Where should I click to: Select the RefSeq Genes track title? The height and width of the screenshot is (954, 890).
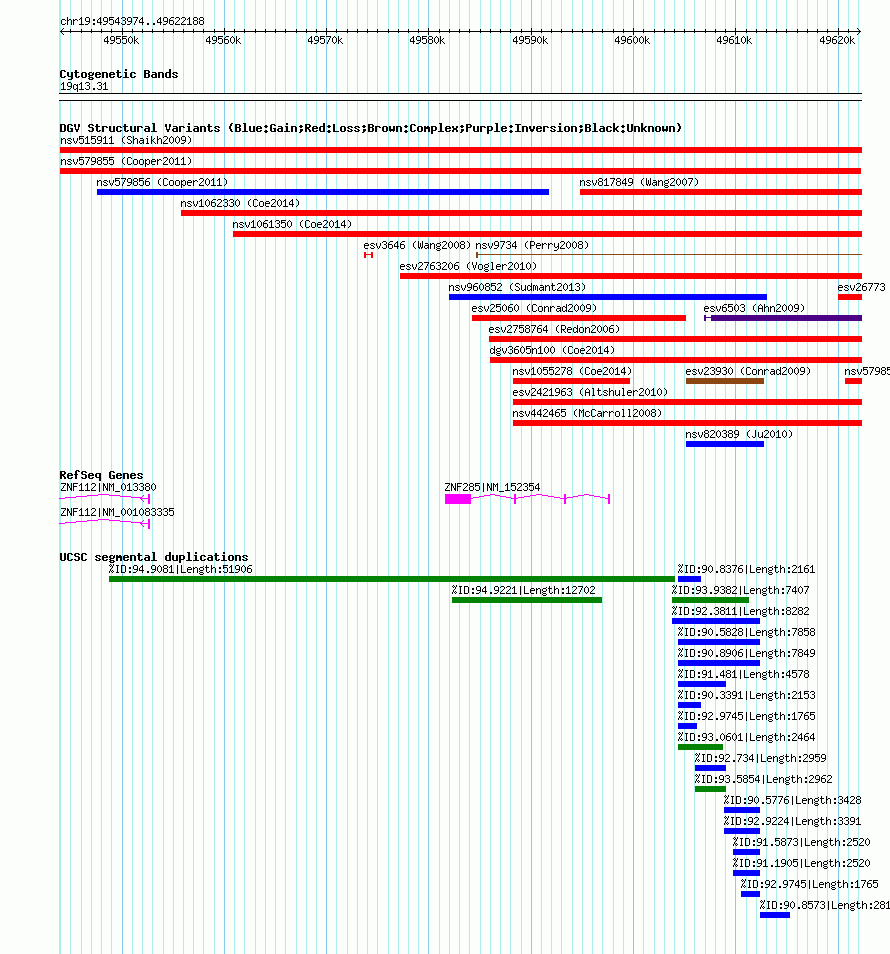tap(102, 475)
